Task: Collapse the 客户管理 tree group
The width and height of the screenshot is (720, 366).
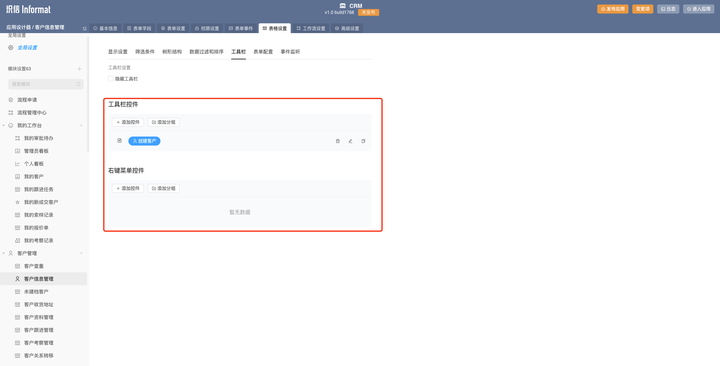Action: click(x=4, y=253)
